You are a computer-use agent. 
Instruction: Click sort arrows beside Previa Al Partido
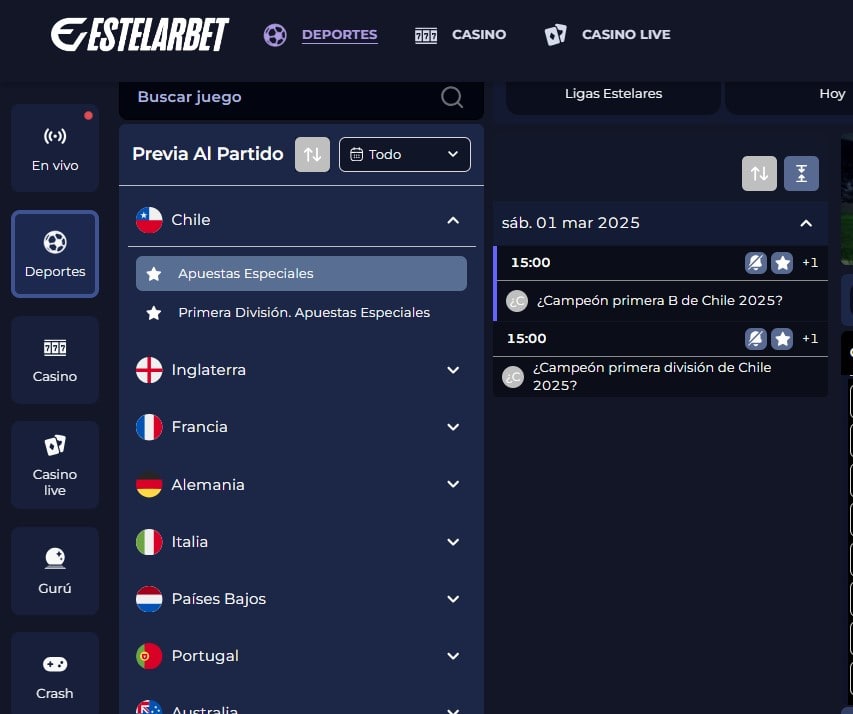coord(312,154)
